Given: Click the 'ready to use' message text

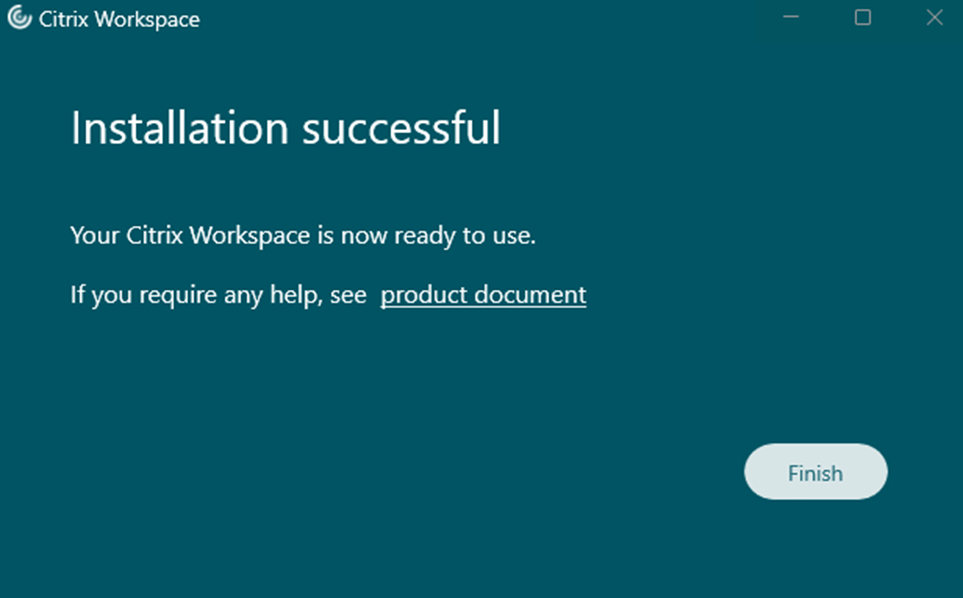Looking at the screenshot, I should point(303,236).
